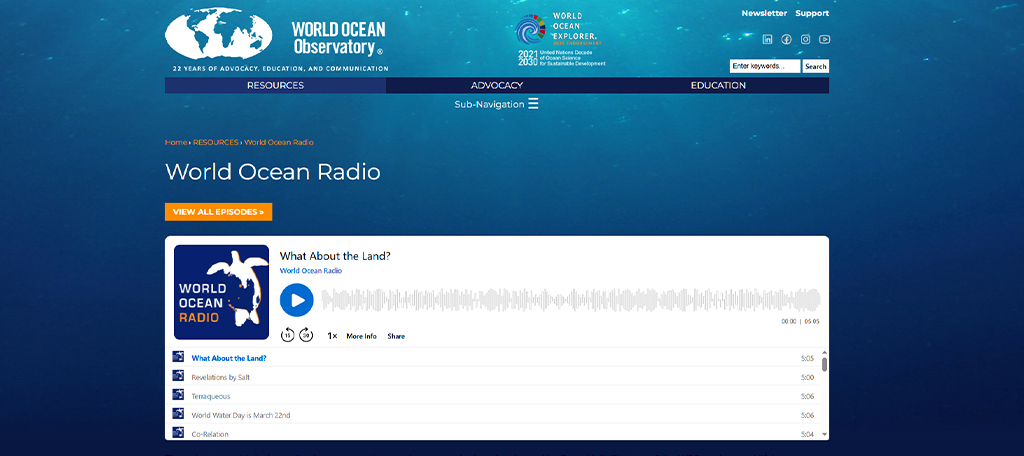This screenshot has width=1024, height=456.
Task: Open the World Ocean Radio show link
Action: click(x=311, y=270)
